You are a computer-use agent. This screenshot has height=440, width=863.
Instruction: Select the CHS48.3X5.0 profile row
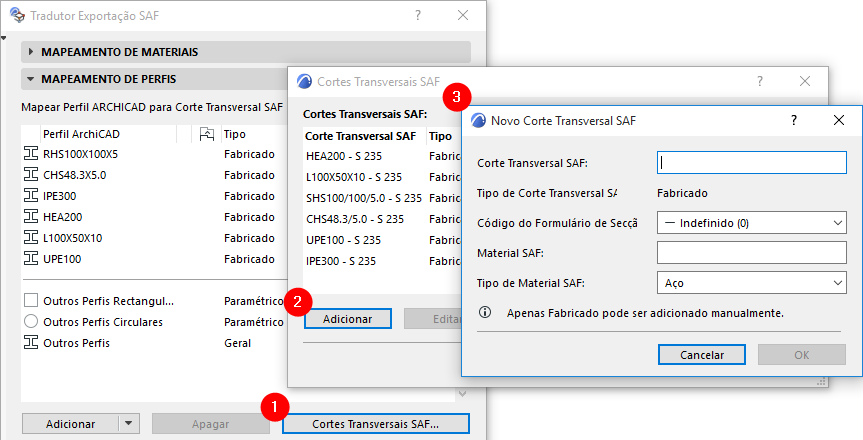tap(154, 175)
